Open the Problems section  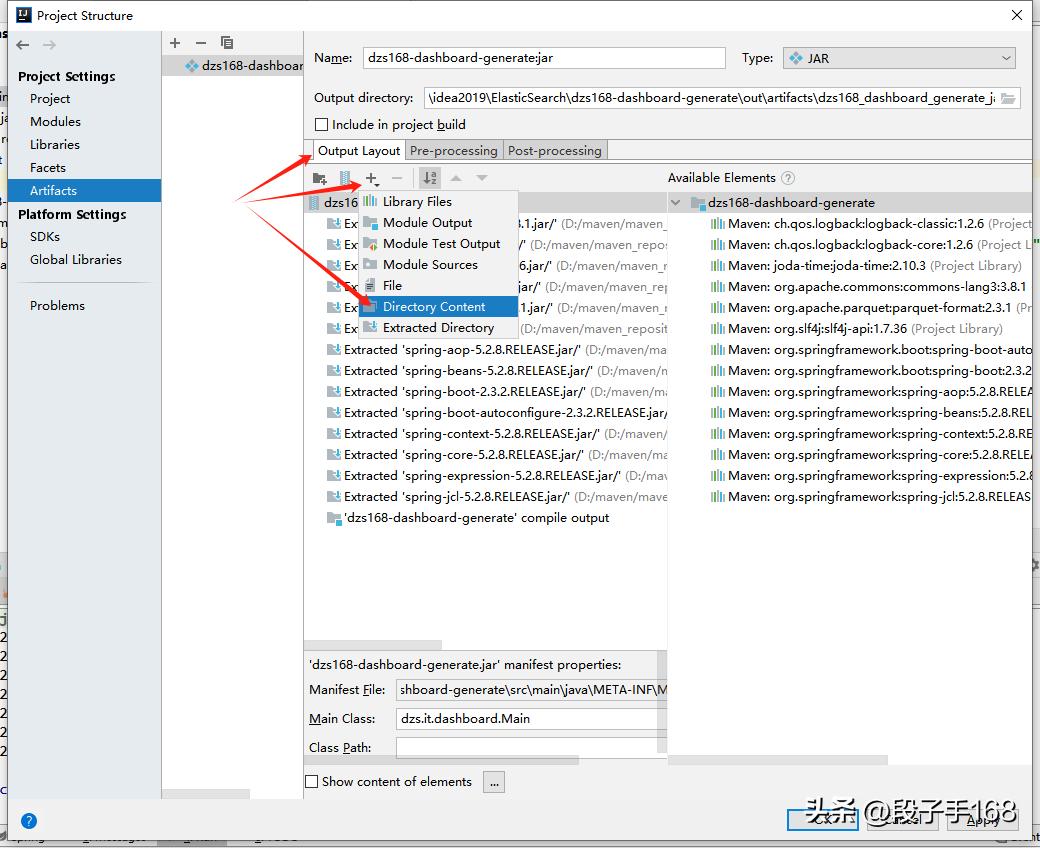tap(57, 306)
